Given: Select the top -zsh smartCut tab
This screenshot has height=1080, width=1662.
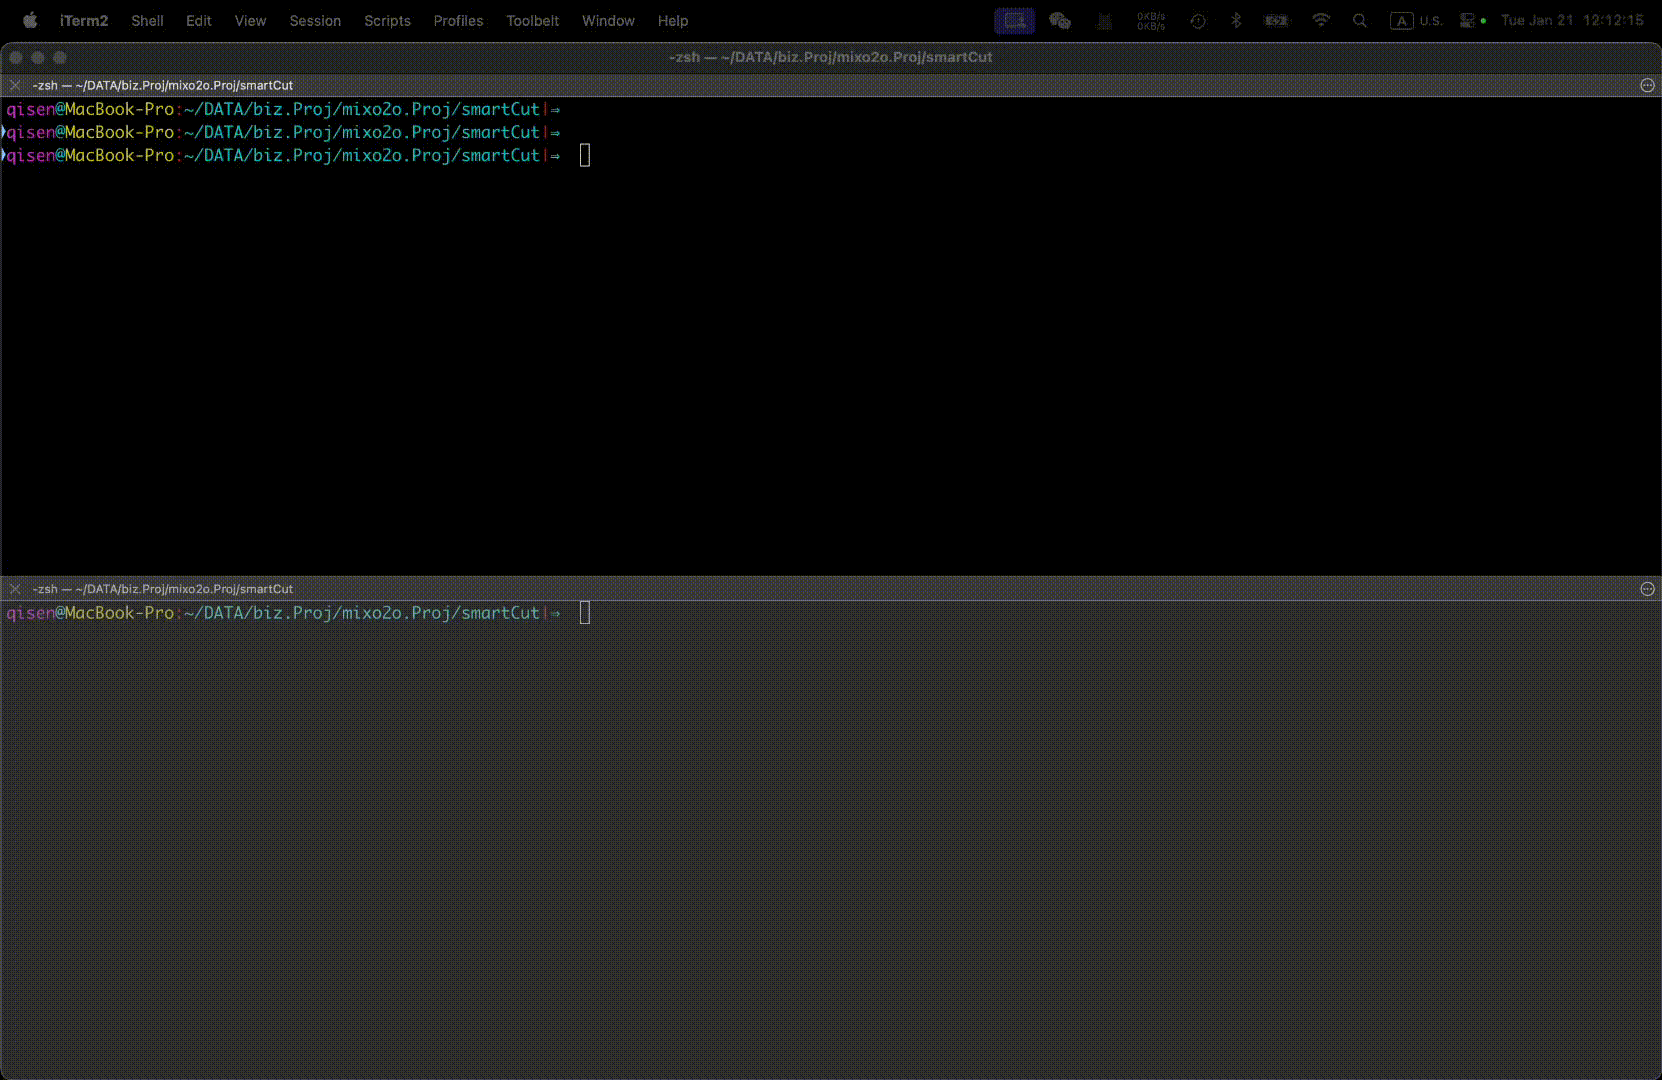Looking at the screenshot, I should point(160,85).
